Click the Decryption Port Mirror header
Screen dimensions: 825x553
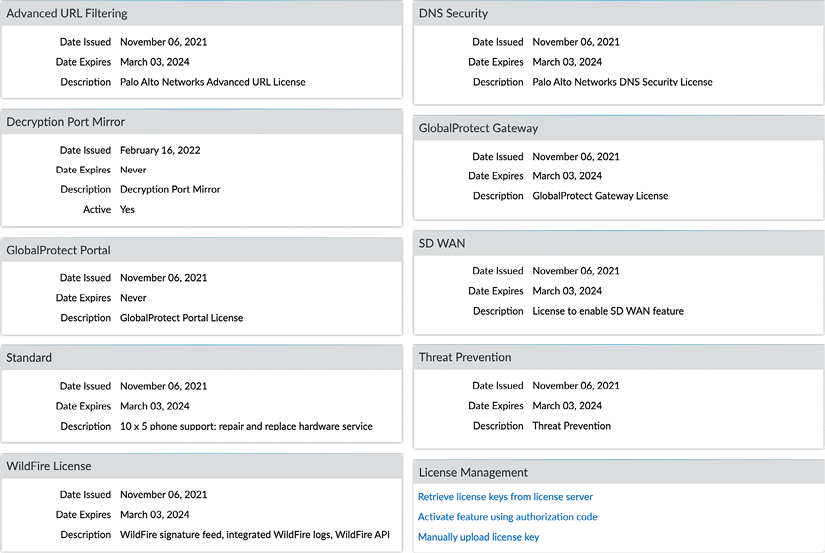202,122
